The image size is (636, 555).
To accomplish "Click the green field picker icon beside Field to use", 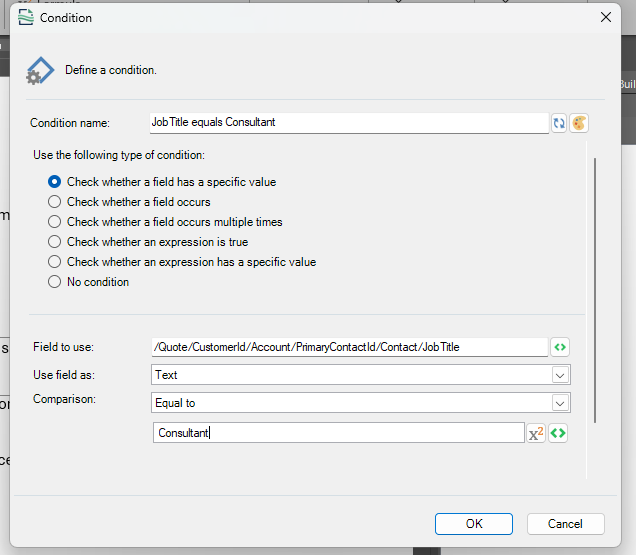I will click(560, 347).
